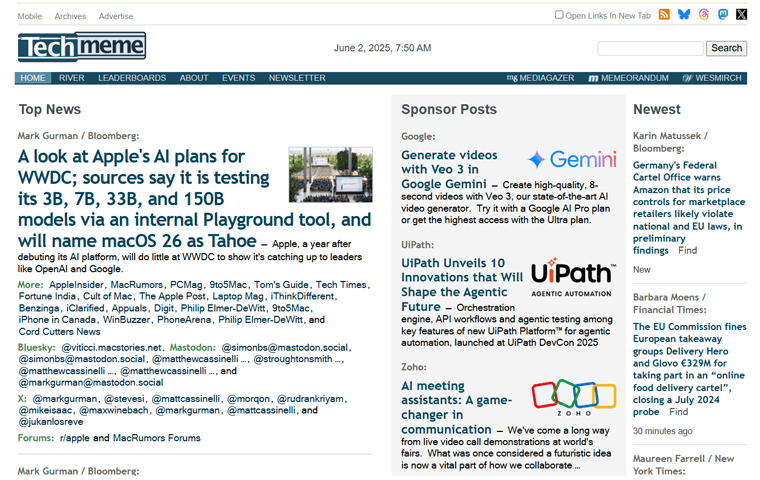Open the WinBuzzer source link
760x480 pixels.
coord(126,320)
